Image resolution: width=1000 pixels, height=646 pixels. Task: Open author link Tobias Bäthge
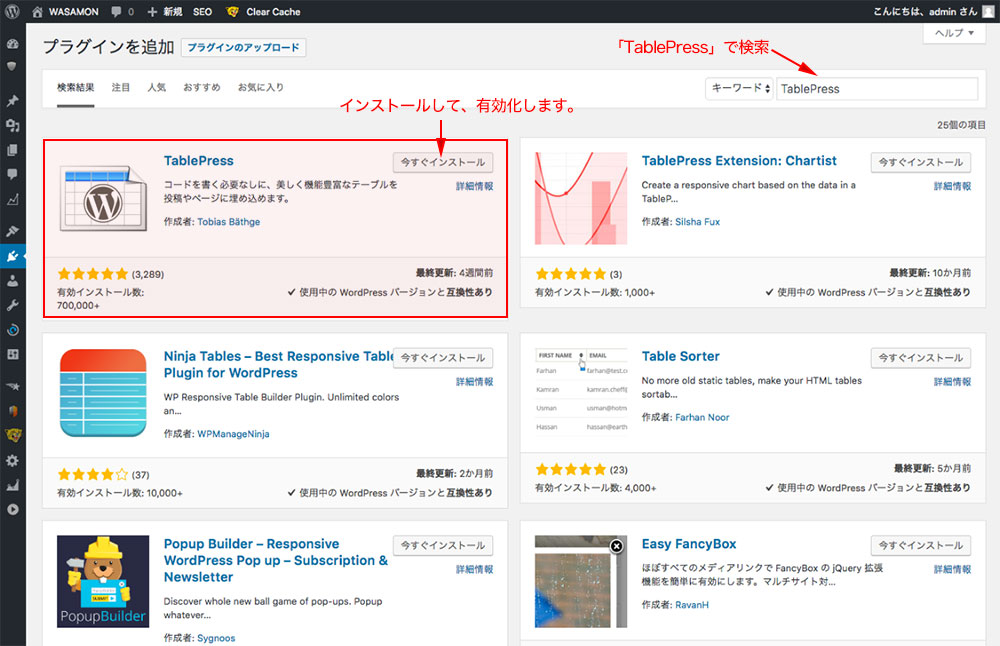[228, 222]
